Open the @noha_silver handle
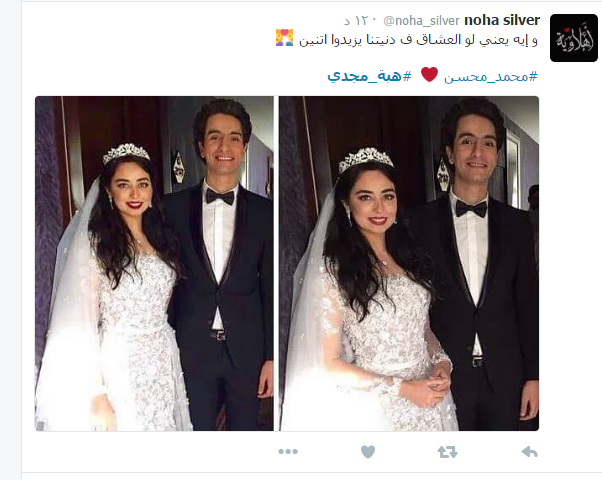This screenshot has width=602, height=480. pyautogui.click(x=421, y=21)
